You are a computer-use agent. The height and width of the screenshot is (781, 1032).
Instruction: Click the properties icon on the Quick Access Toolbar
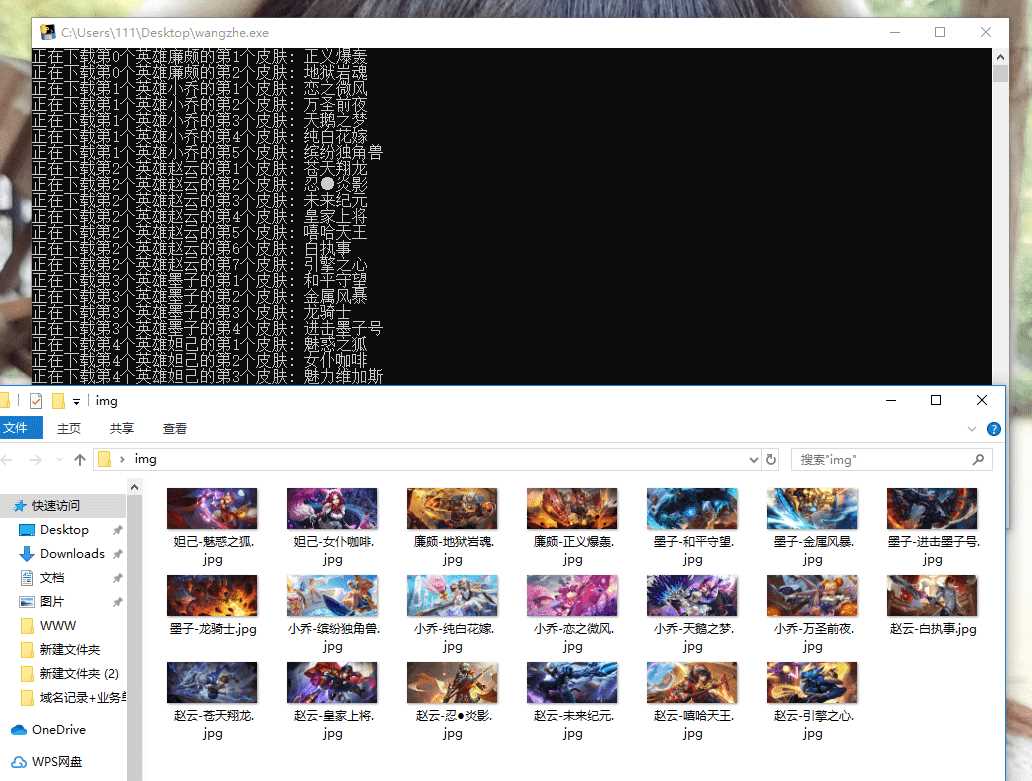pyautogui.click(x=36, y=400)
